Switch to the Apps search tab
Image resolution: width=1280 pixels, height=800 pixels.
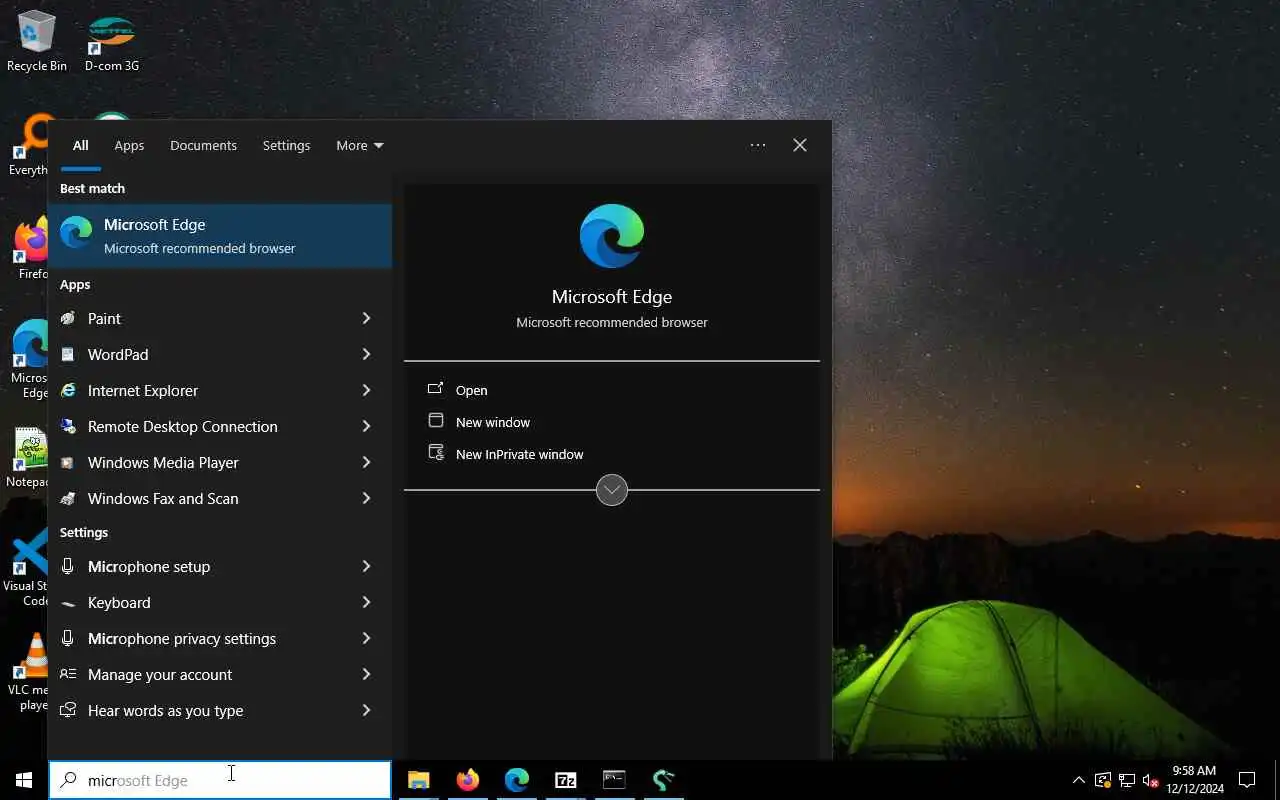point(129,145)
